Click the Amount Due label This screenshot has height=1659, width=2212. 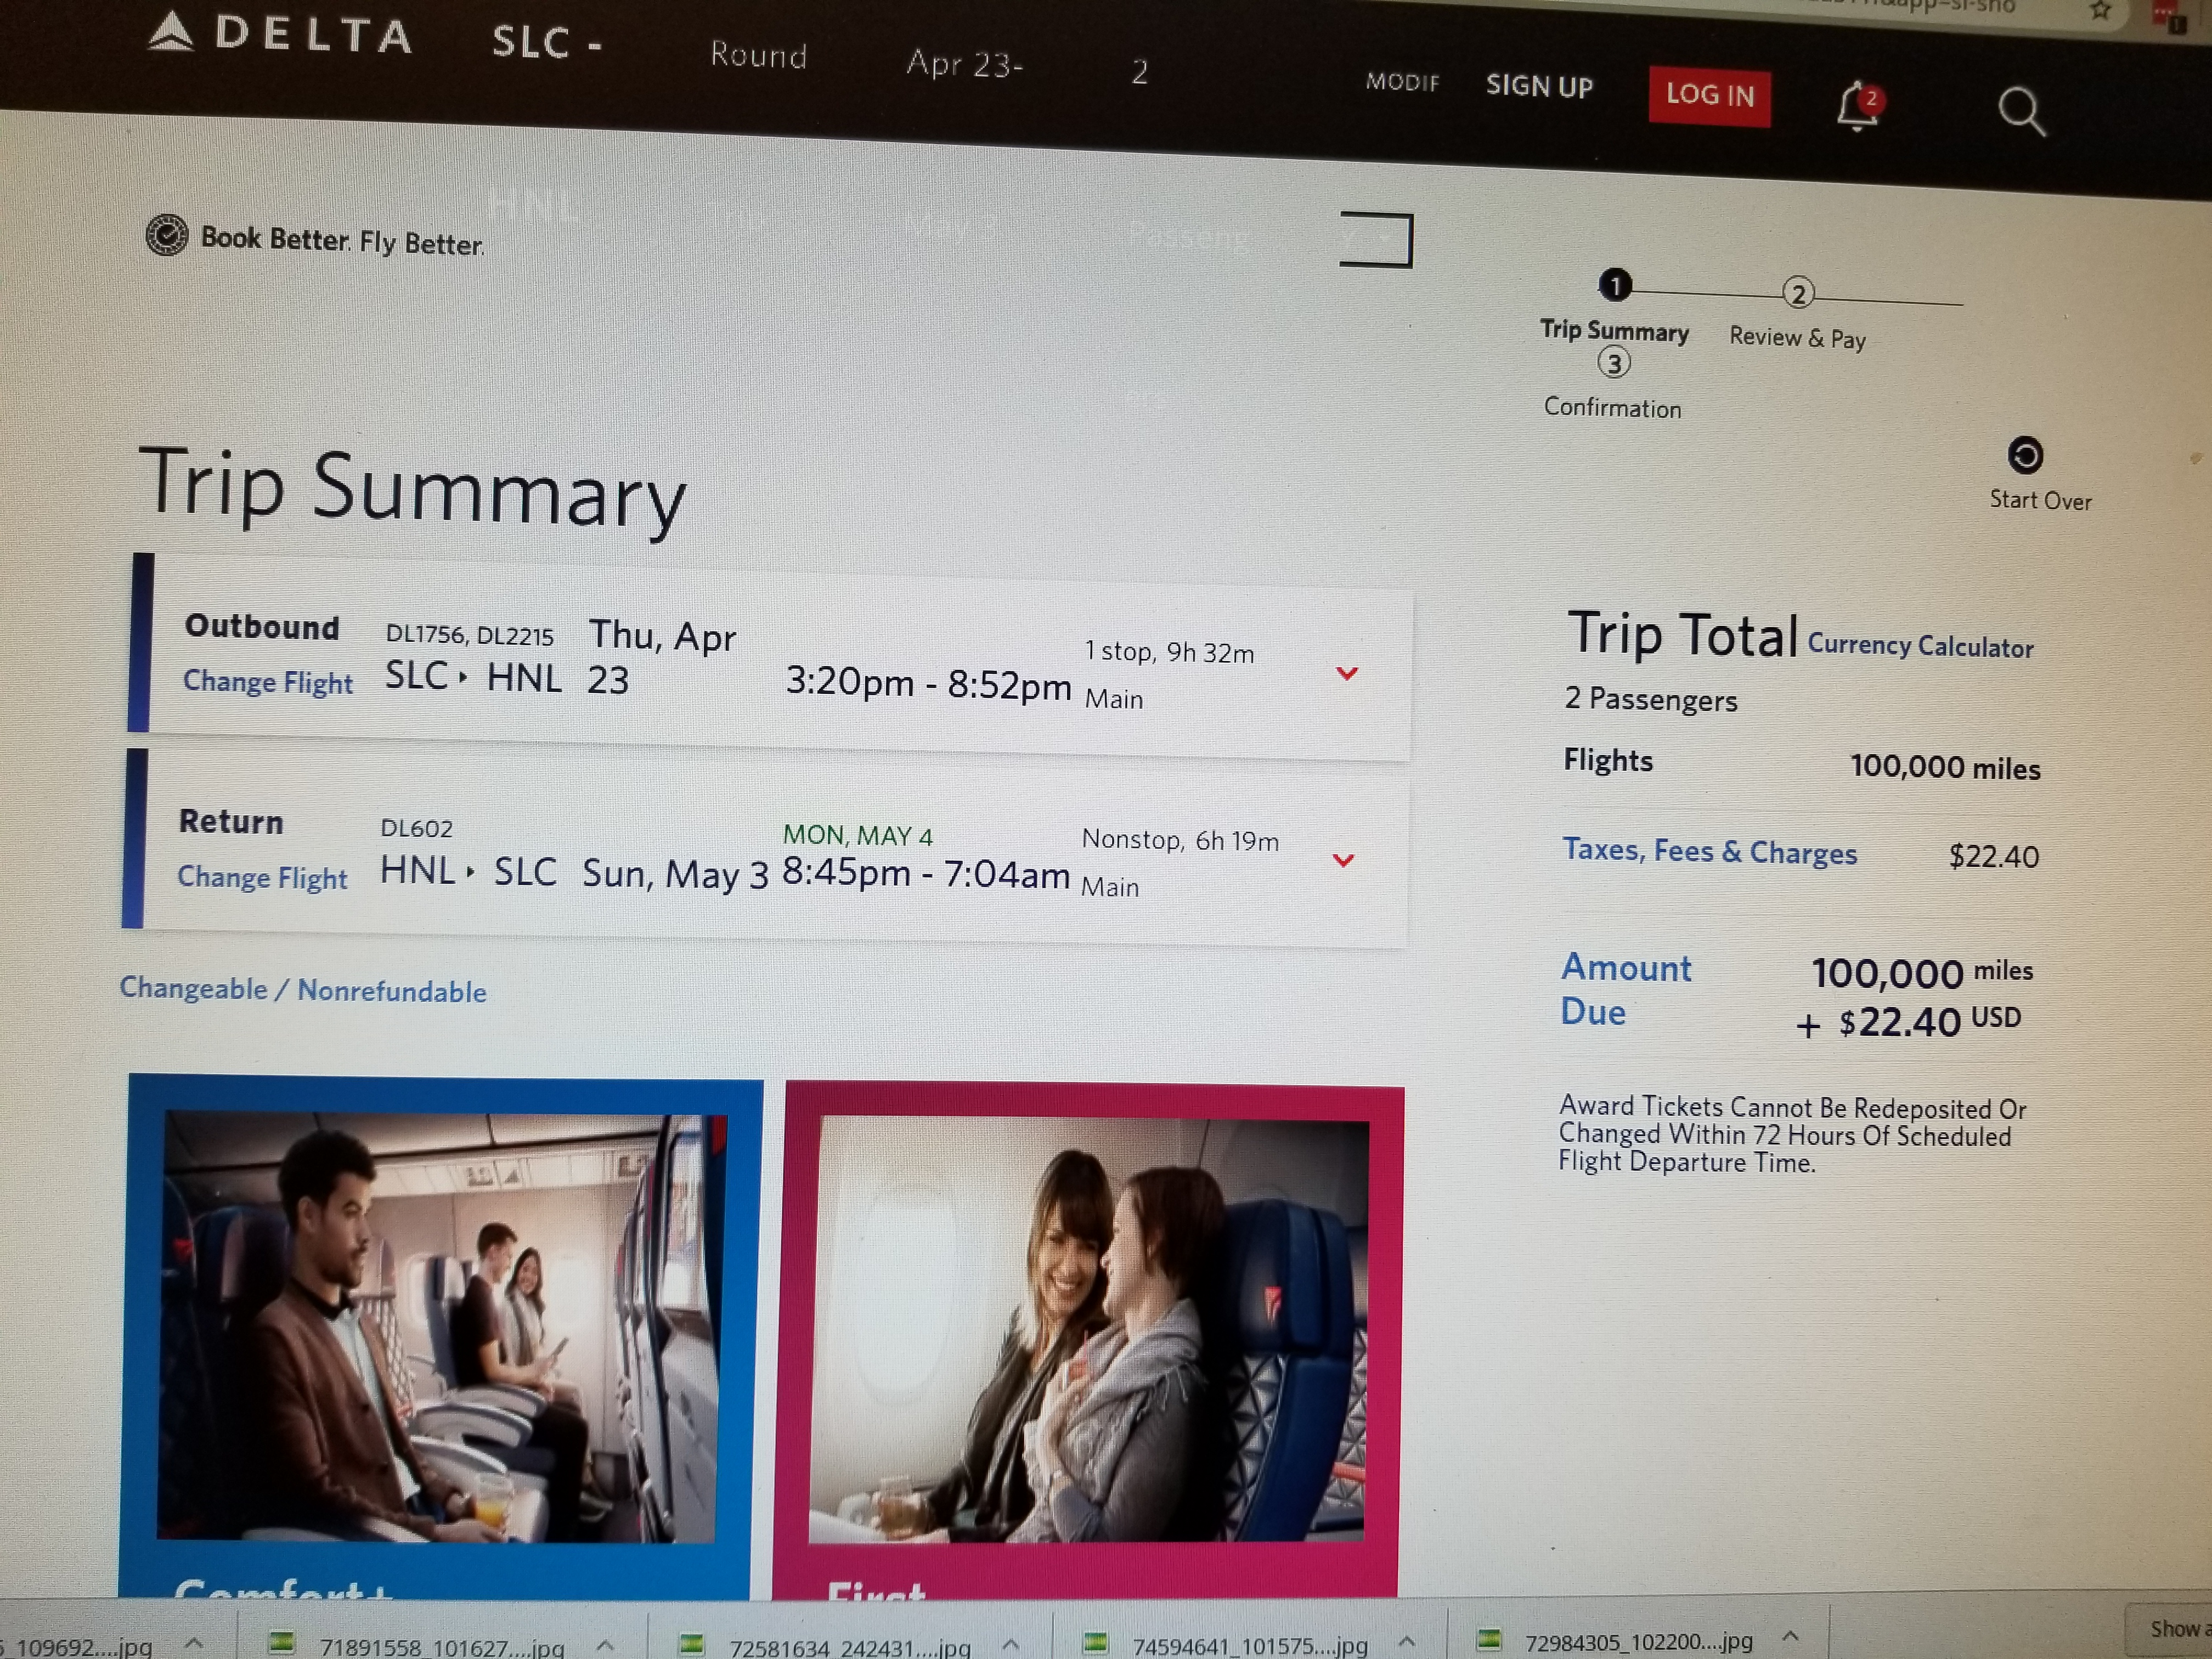[1626, 989]
